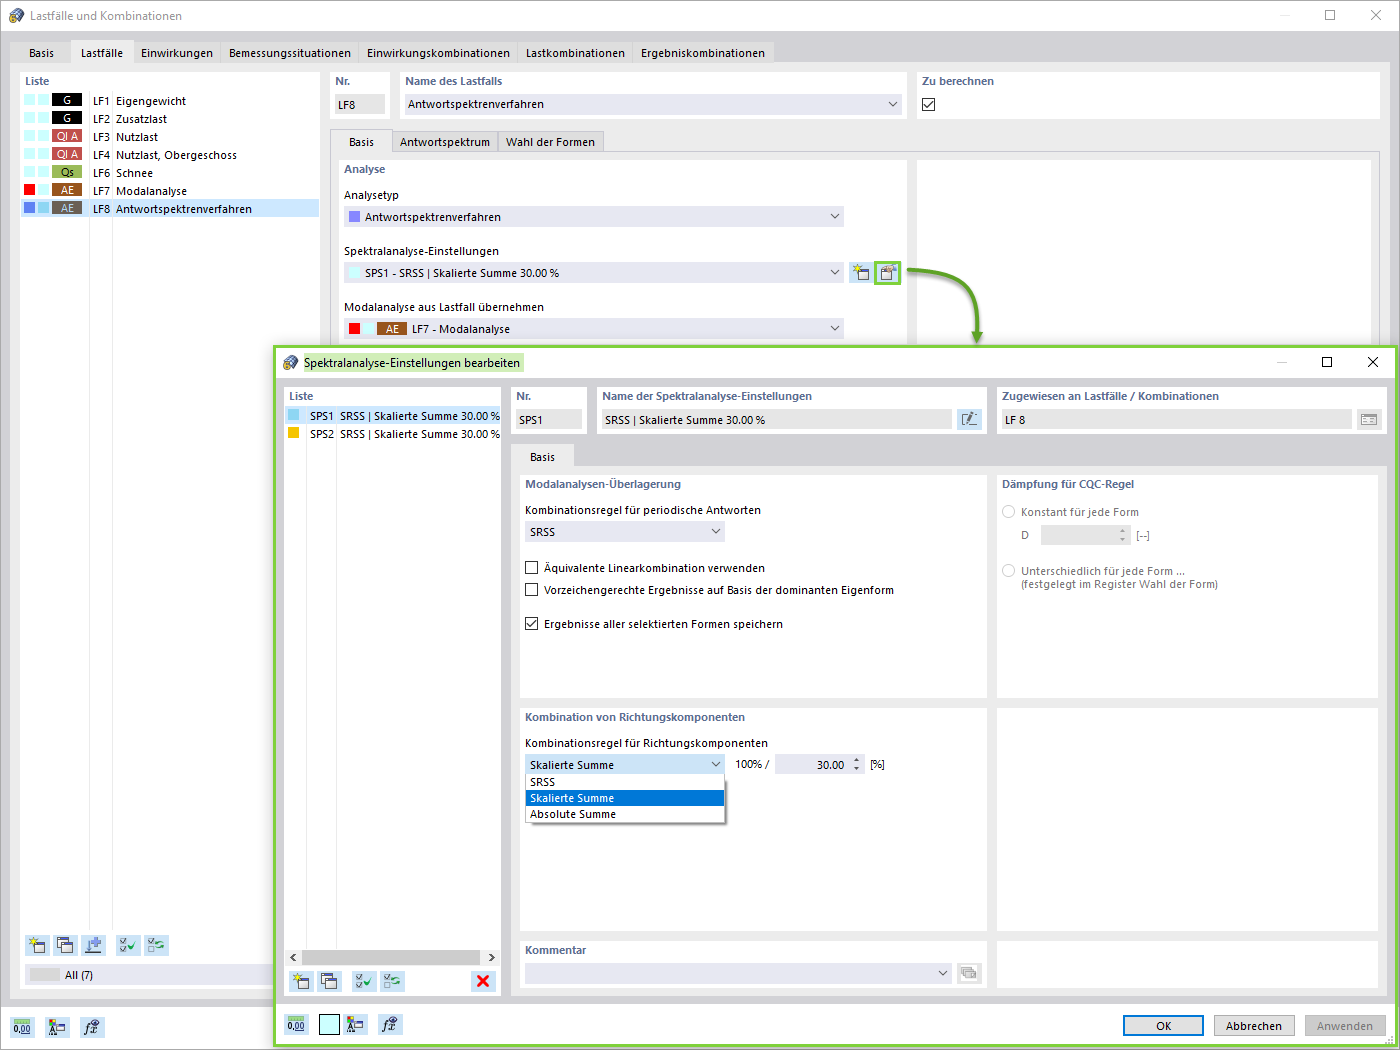Screen dimensions: 1400x1050
Task: Click add load arrow icon in back window
Action: [x=93, y=945]
